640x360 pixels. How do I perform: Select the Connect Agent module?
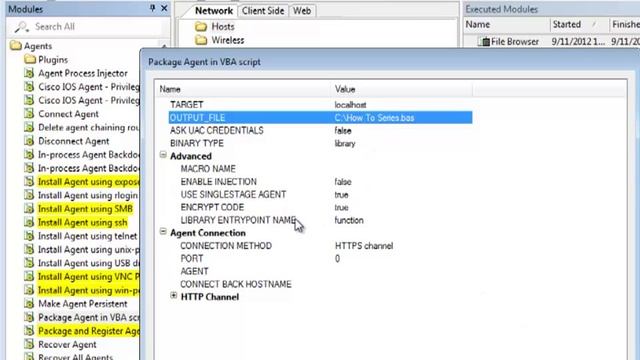tap(68, 114)
